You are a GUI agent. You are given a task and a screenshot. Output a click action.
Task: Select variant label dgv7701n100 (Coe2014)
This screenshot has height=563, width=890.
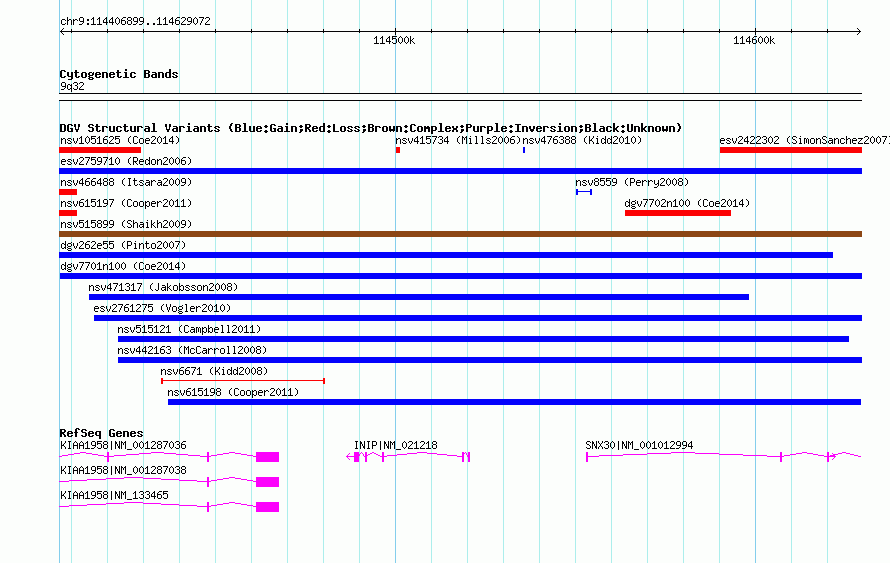point(123,266)
